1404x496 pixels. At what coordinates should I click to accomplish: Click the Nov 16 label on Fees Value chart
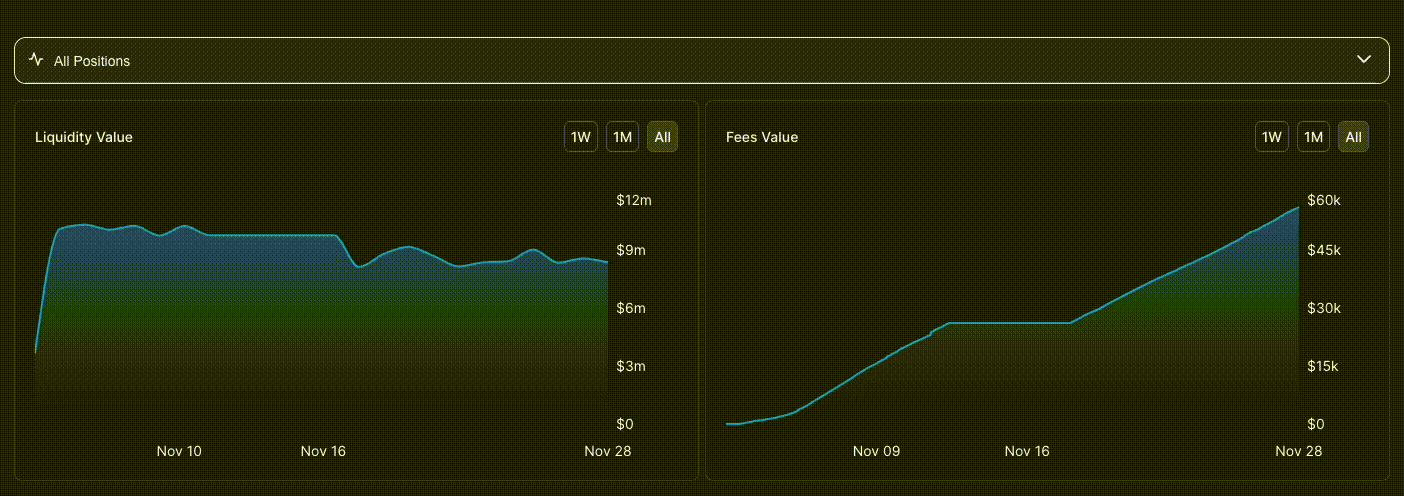1027,451
